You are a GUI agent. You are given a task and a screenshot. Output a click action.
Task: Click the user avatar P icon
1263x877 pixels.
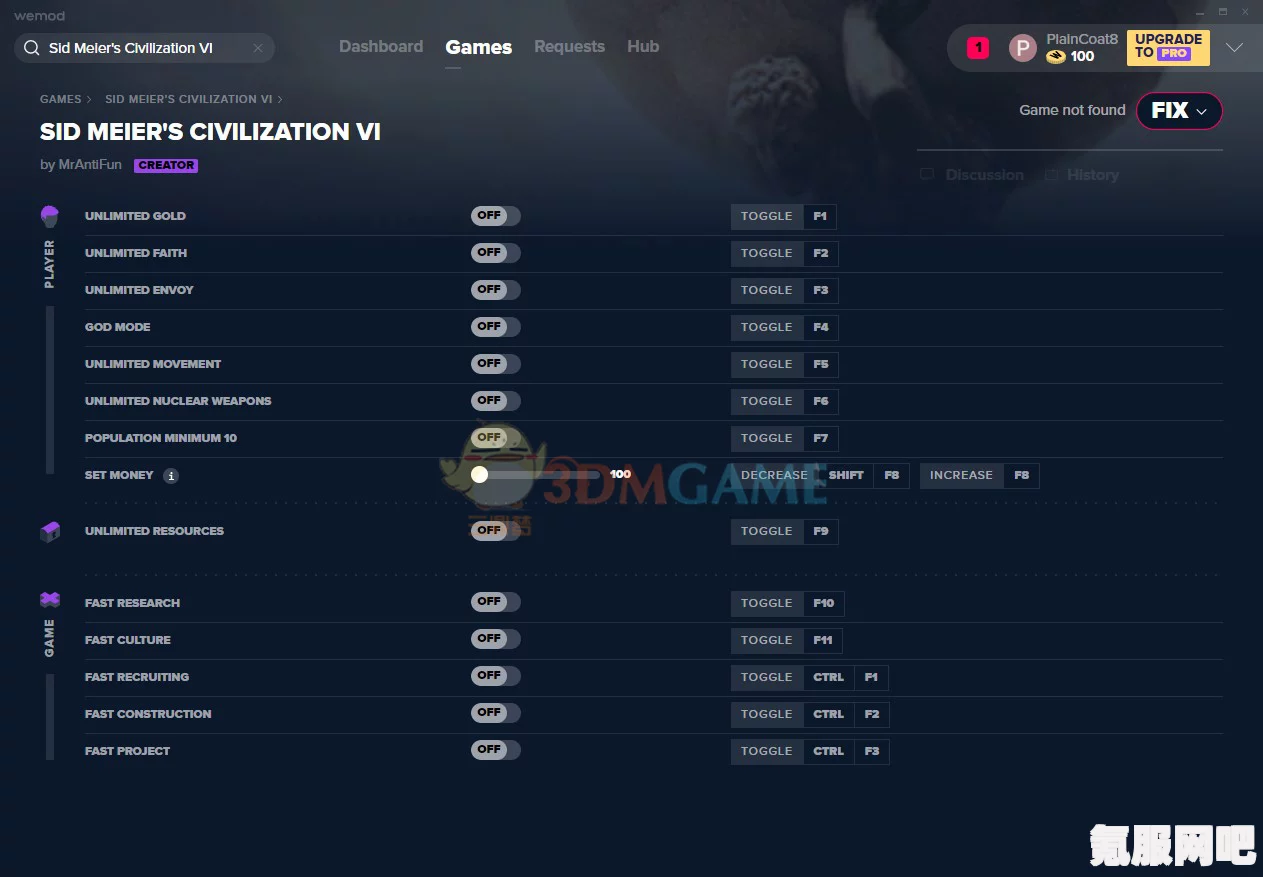coord(1023,47)
